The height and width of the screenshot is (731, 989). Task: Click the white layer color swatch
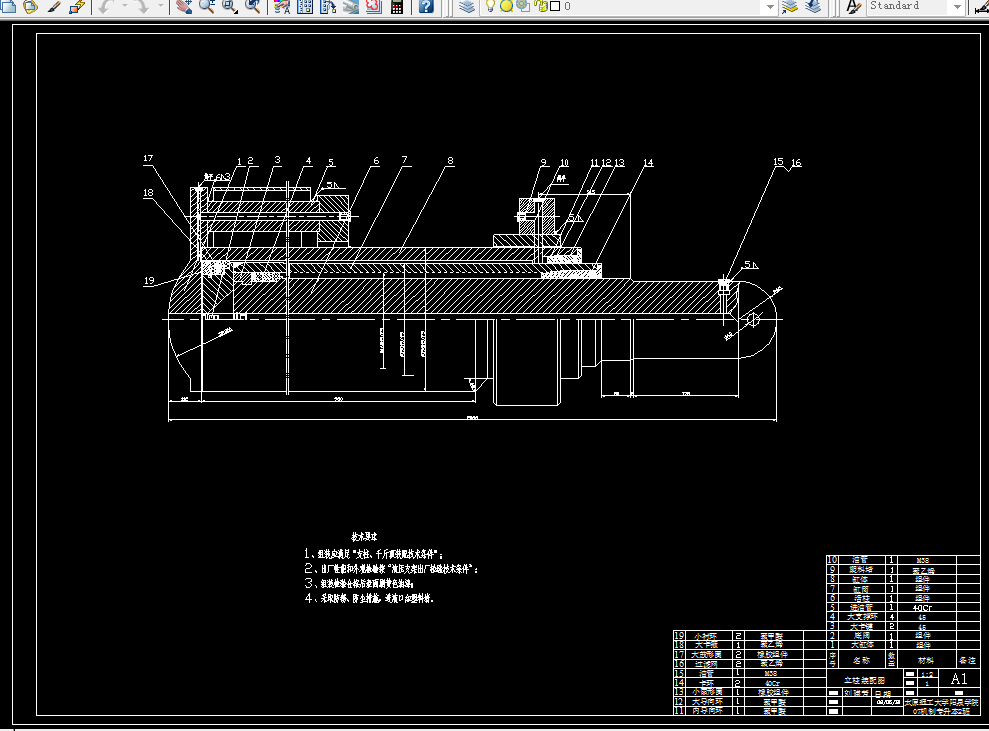555,6
